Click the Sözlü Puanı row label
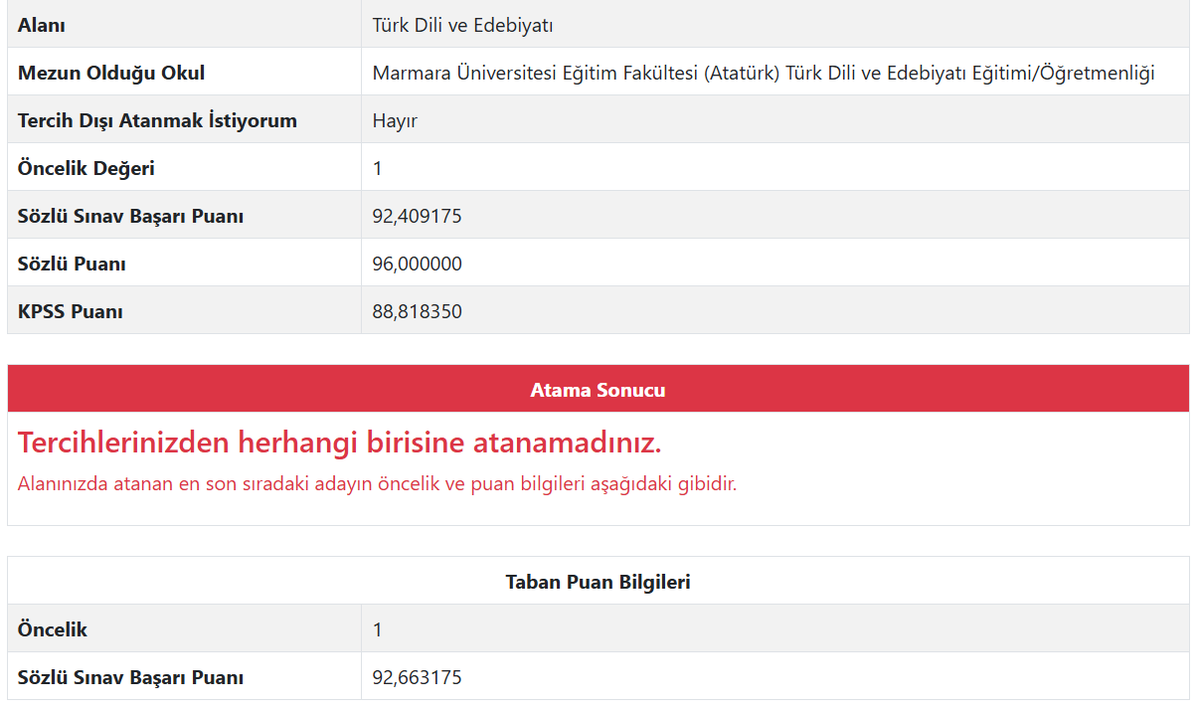 (63, 263)
